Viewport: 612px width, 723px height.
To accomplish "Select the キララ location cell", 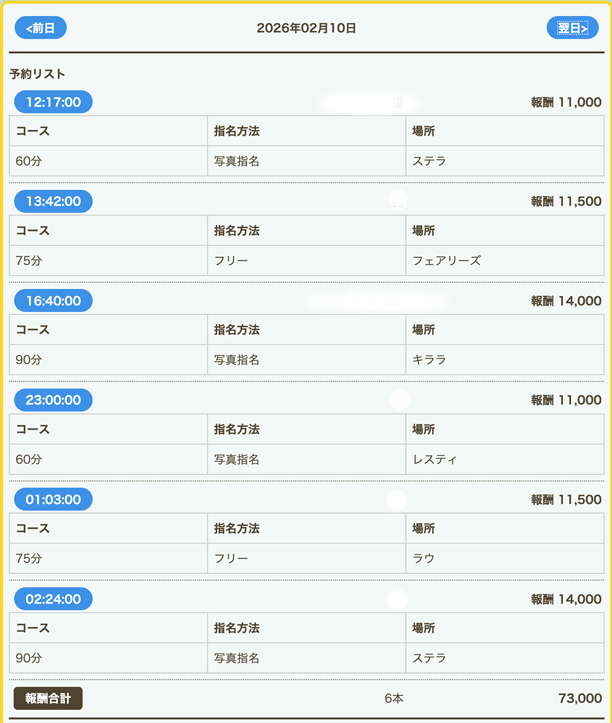I will (x=429, y=360).
